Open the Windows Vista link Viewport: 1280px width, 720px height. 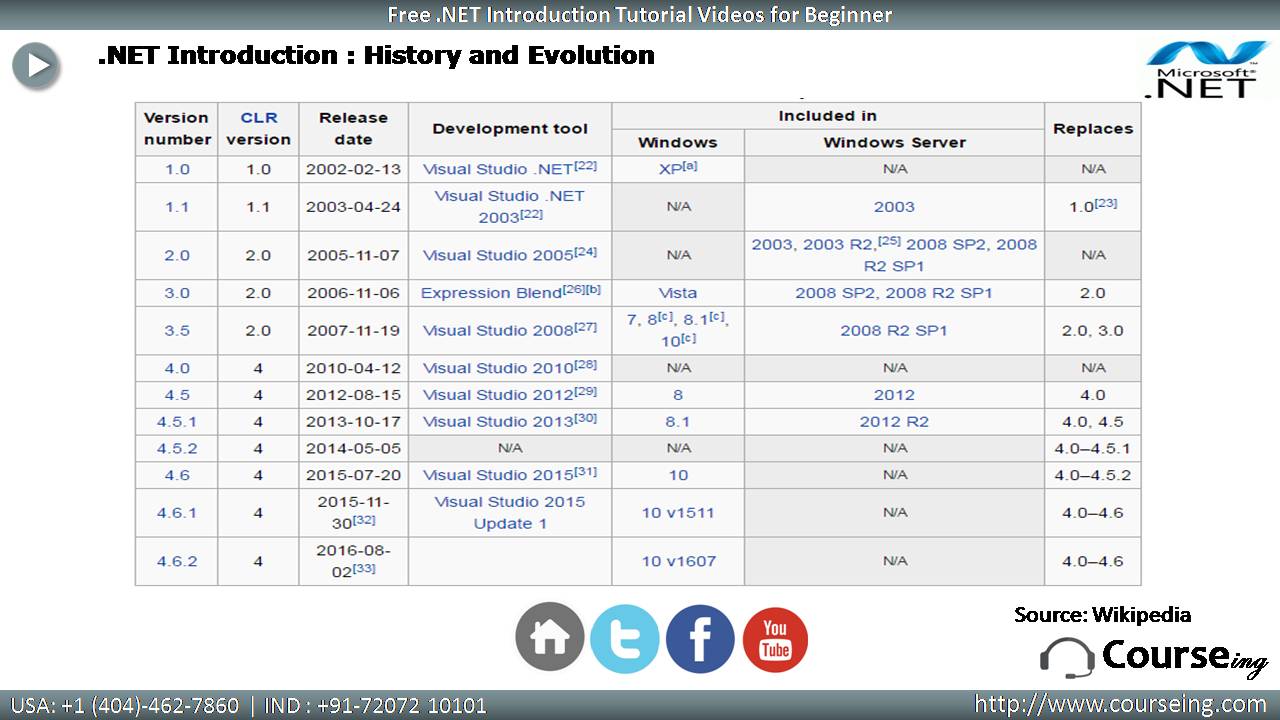tap(678, 293)
